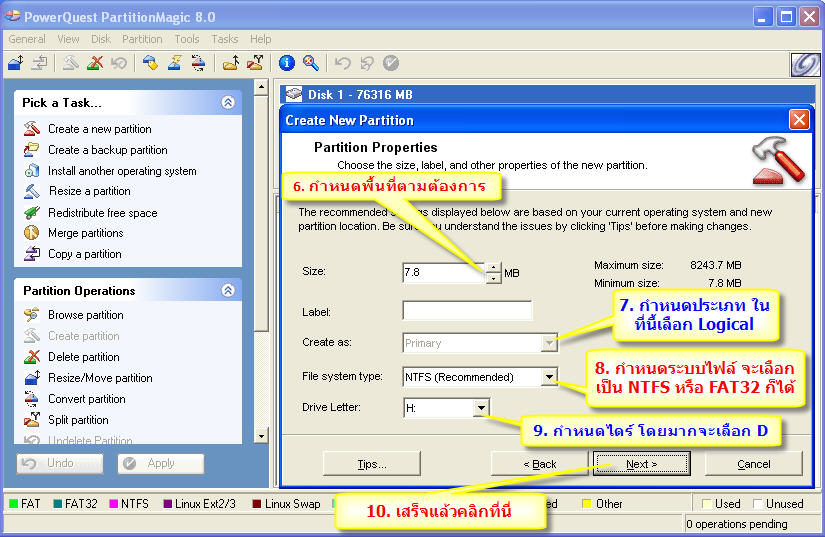Click the Delete partition operation icon
Screen dimensions: 825x537
point(32,357)
